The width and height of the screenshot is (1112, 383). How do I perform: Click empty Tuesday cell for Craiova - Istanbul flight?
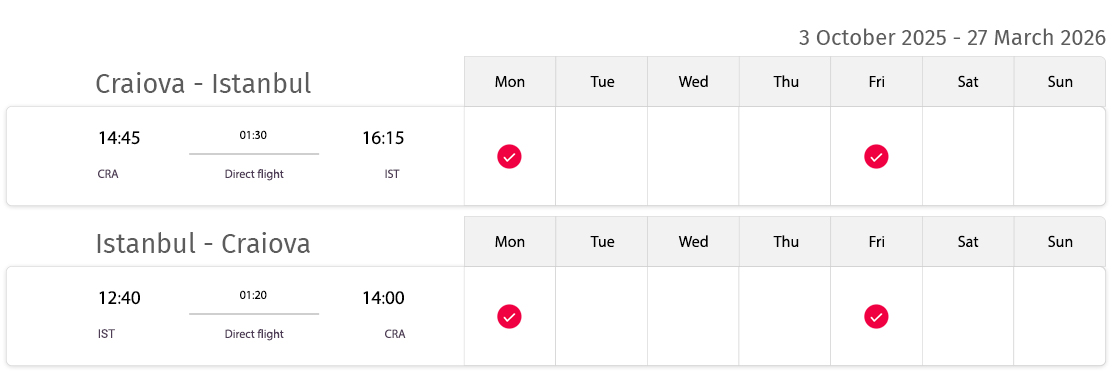click(601, 156)
